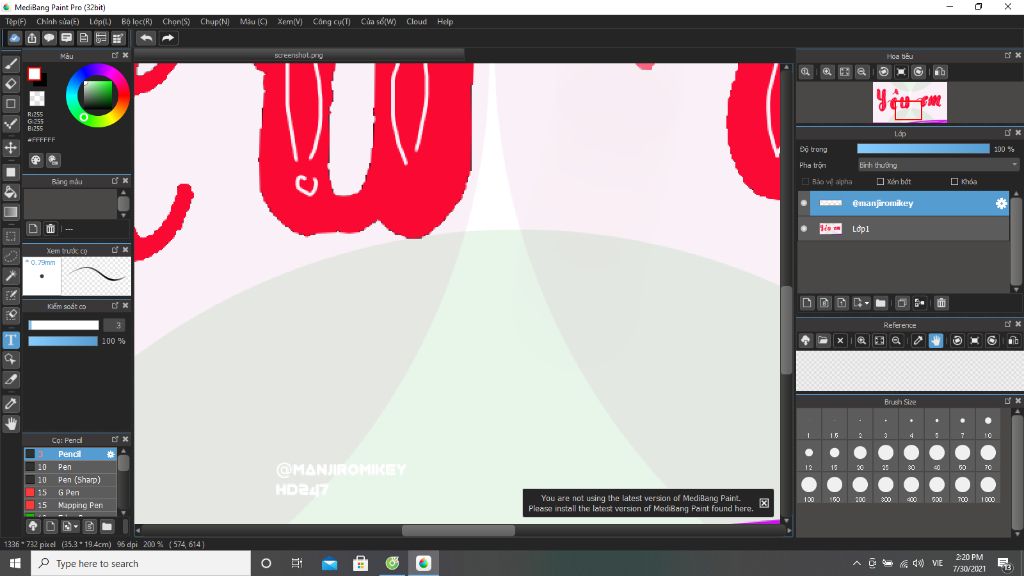Open reference image with folder icon
The image size is (1024, 576).
click(x=823, y=340)
